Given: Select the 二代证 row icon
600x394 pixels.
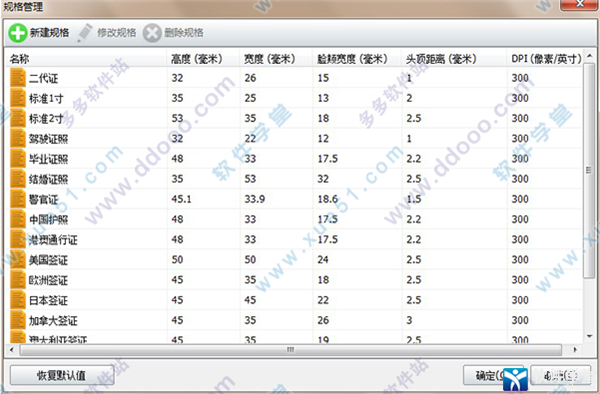Looking at the screenshot, I should click(x=18, y=78).
